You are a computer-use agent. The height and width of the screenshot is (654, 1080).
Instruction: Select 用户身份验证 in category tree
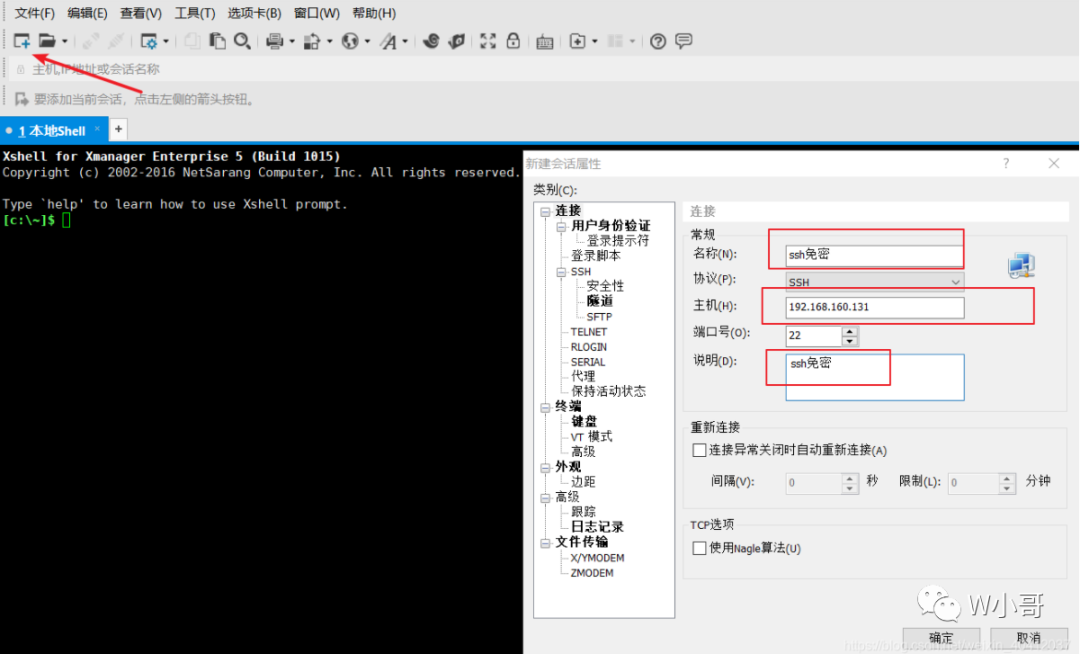610,226
